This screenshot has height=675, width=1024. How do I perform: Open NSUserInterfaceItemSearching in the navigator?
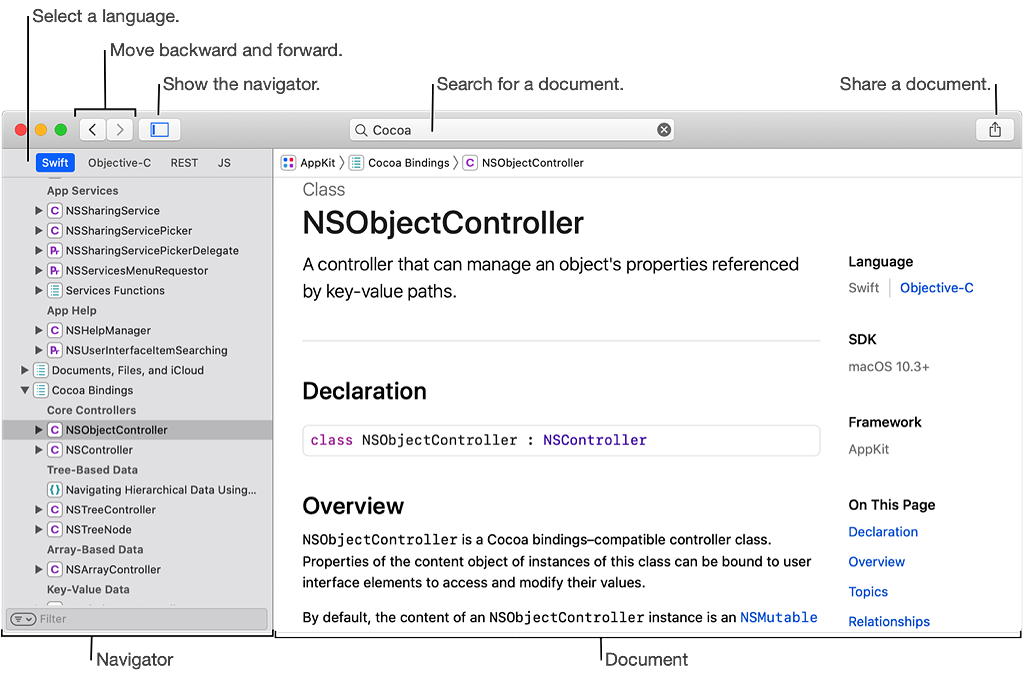(x=146, y=351)
